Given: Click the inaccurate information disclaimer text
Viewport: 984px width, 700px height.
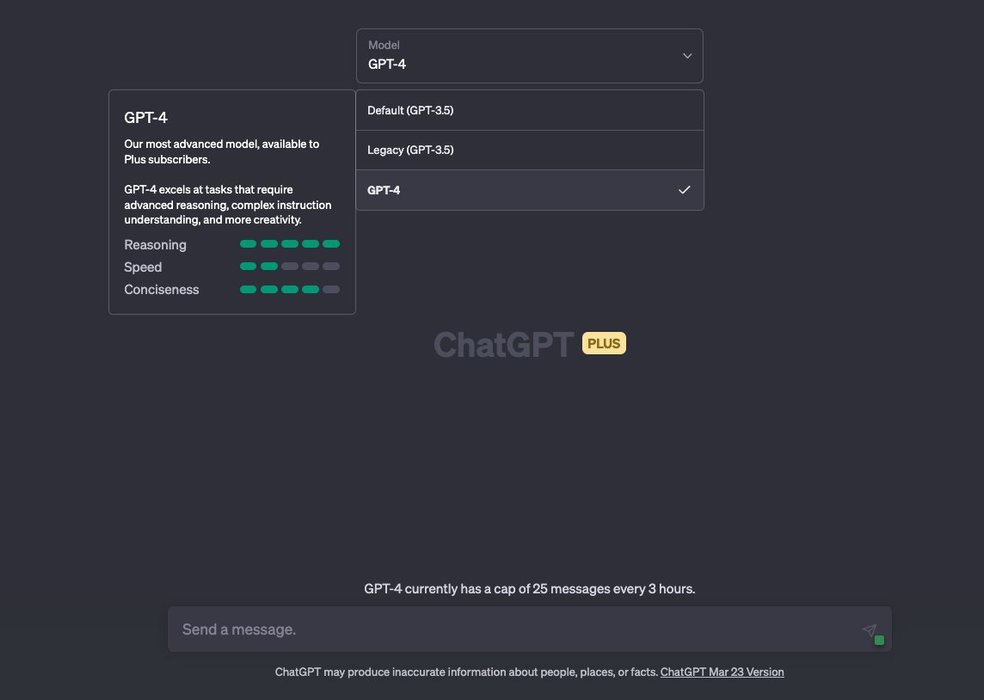Looking at the screenshot, I should coord(465,672).
